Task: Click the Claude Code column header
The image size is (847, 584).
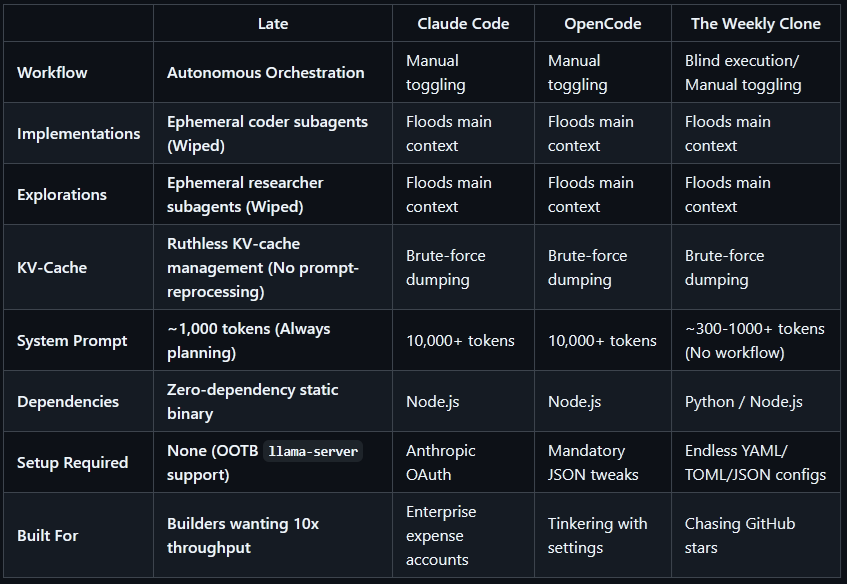Action: pyautogui.click(x=463, y=24)
